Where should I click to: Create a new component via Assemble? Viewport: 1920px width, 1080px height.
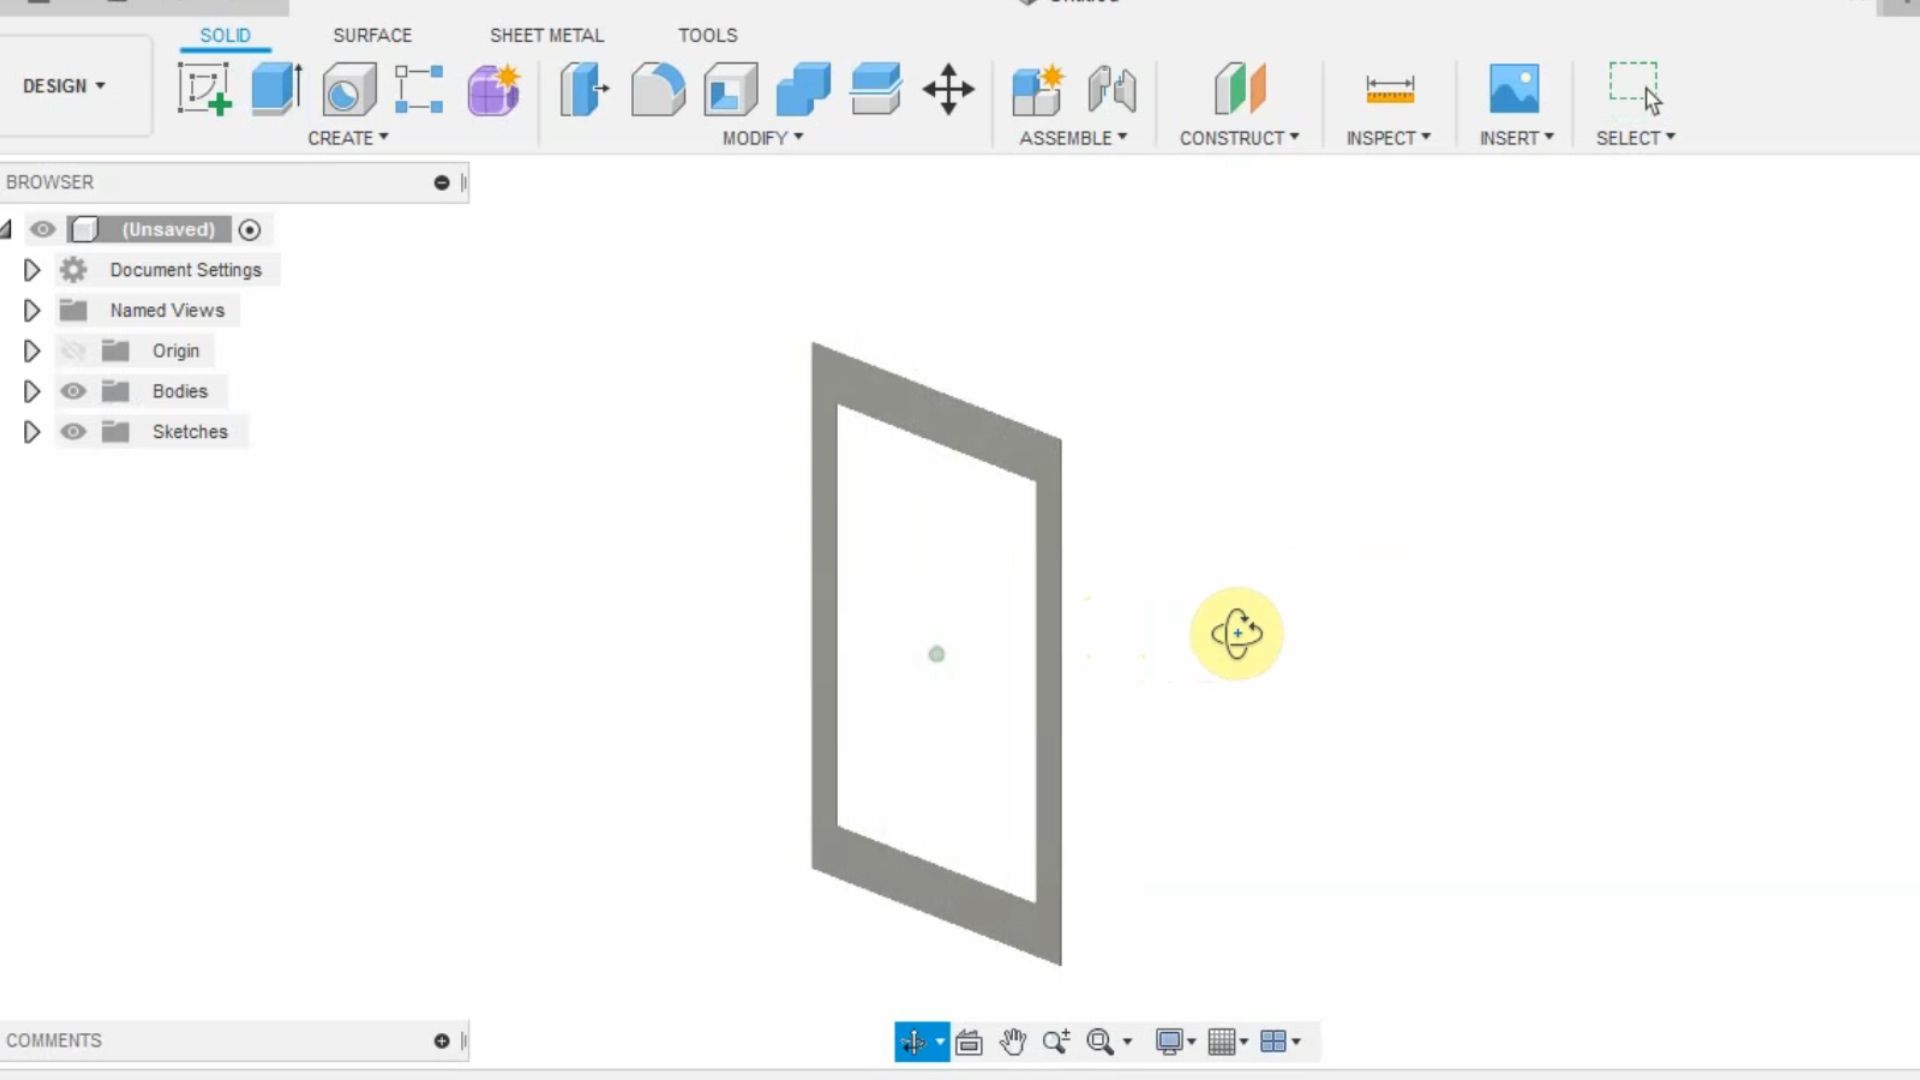[x=1037, y=88]
